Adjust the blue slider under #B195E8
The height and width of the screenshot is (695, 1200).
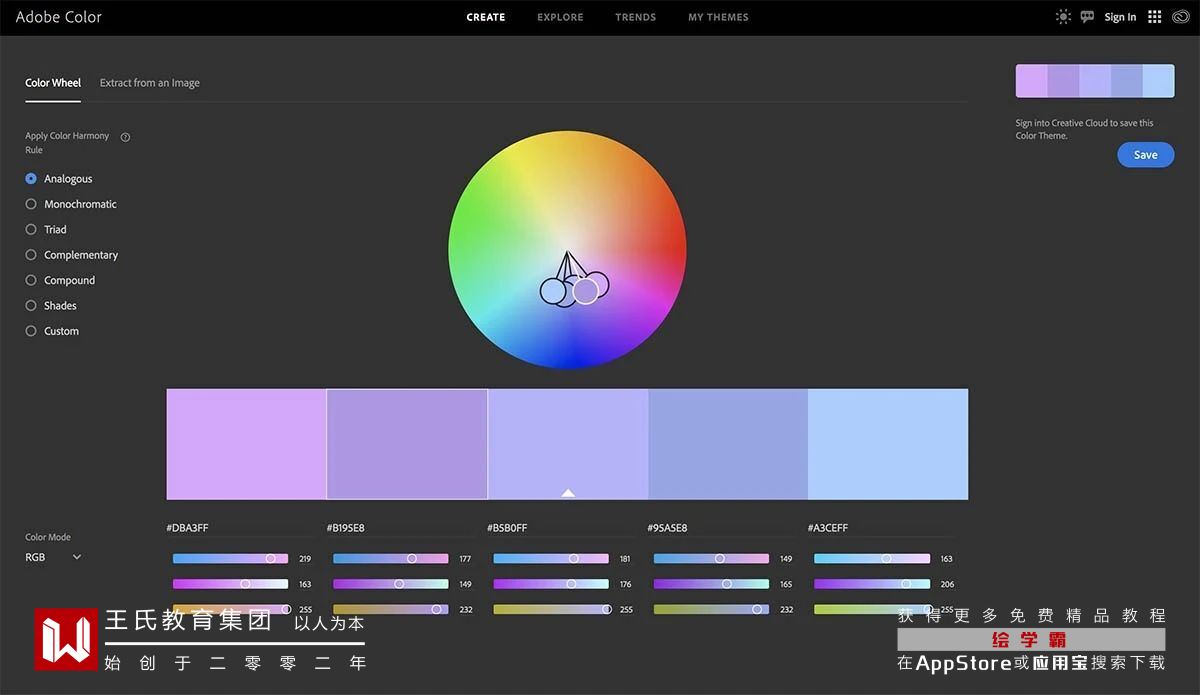pos(391,609)
